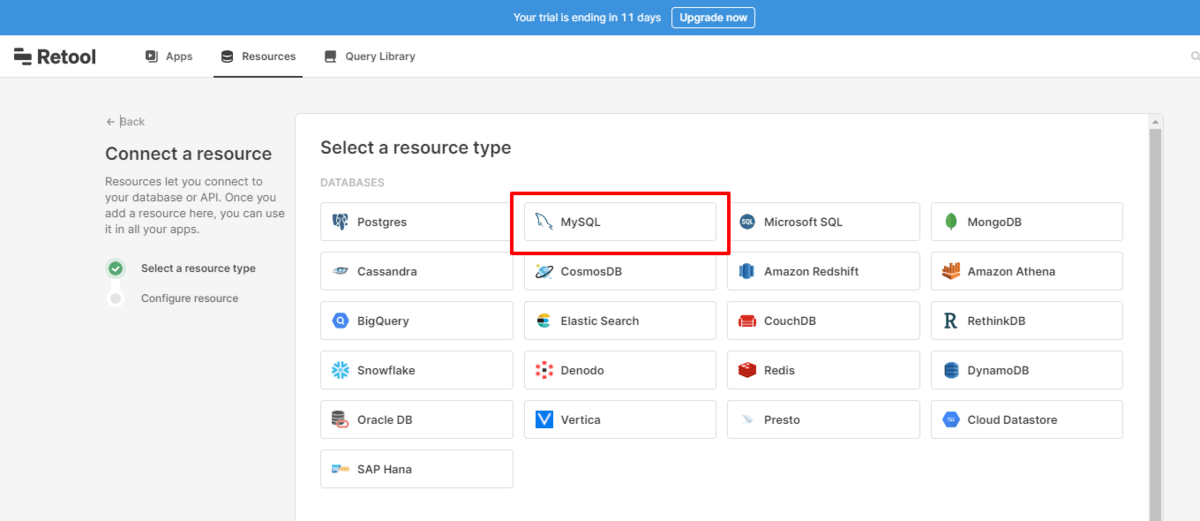Viewport: 1200px width, 521px height.
Task: Click the Elastic Search icon
Action: [543, 321]
